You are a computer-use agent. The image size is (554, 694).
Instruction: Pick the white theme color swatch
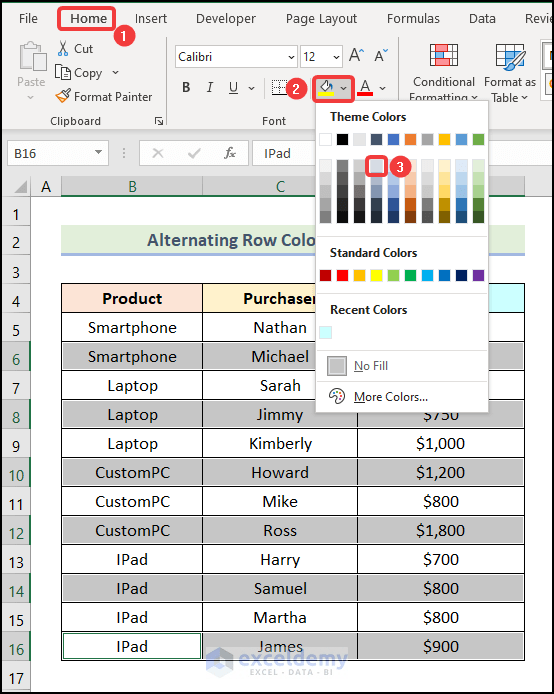[325, 140]
